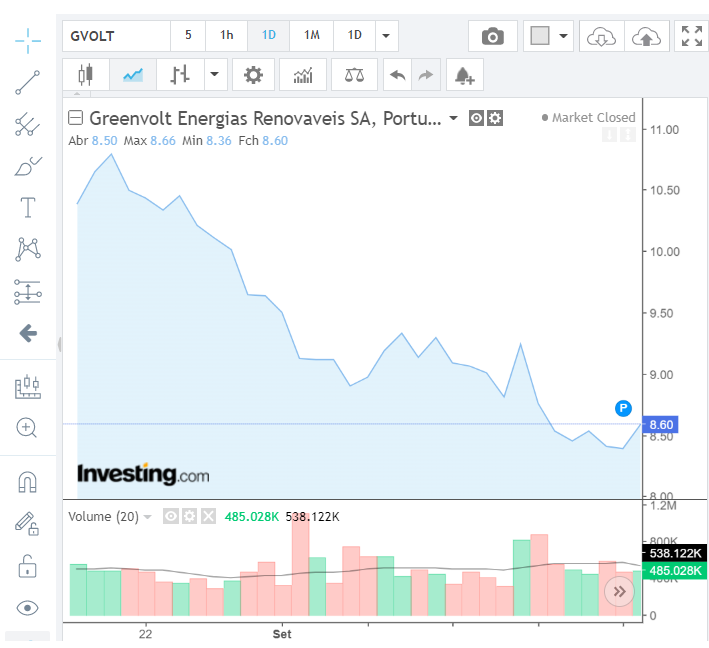
Task: Toggle Volume indicator visibility eye
Action: [171, 516]
